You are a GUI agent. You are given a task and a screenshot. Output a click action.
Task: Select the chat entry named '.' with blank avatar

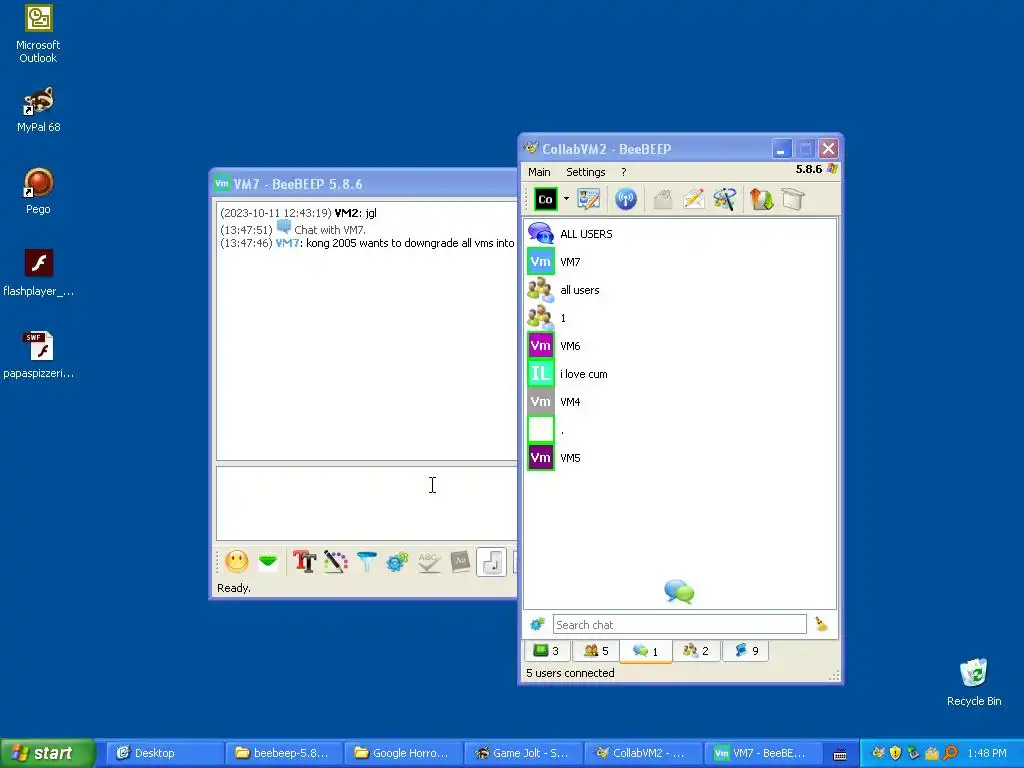679,430
